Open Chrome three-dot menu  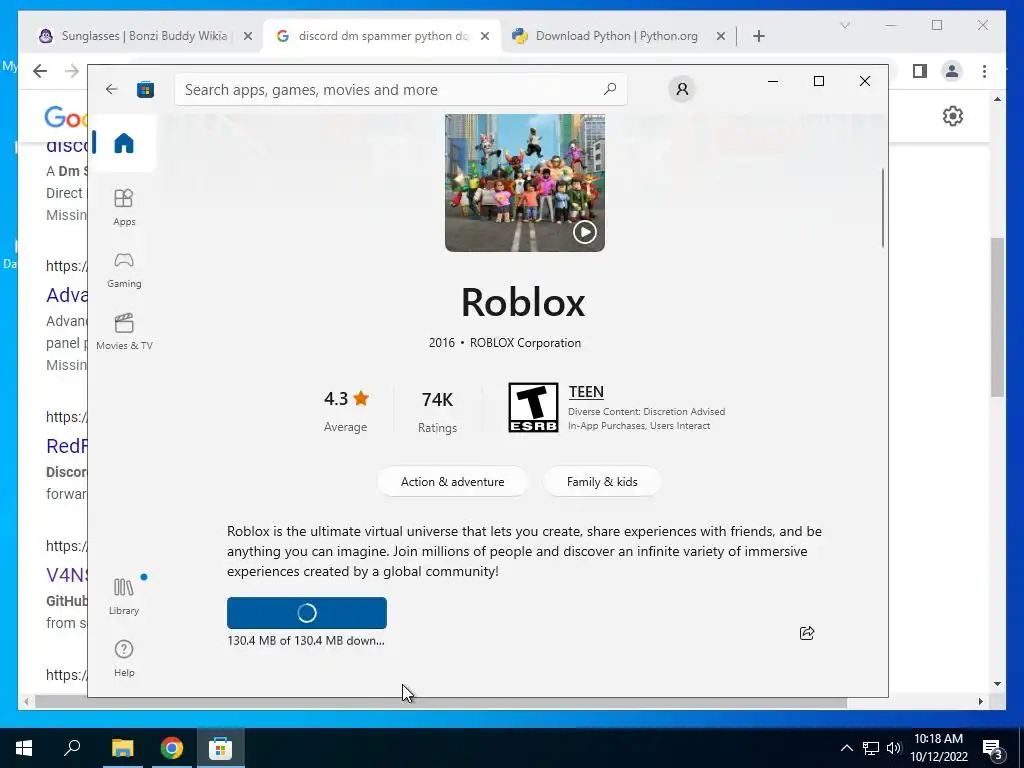984,71
